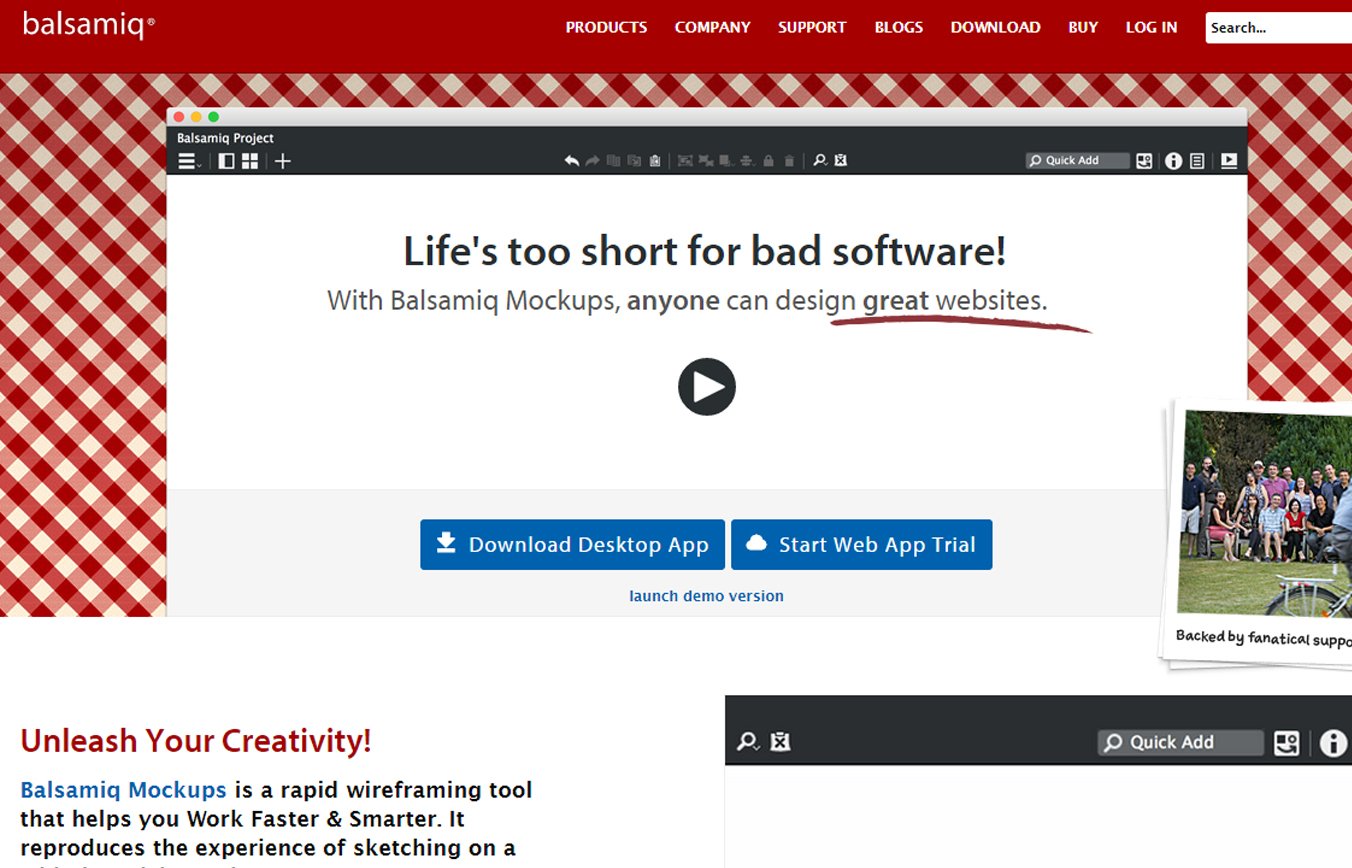Open the project notes icon in the top toolbar
This screenshot has height=868, width=1352.
tap(1197, 161)
